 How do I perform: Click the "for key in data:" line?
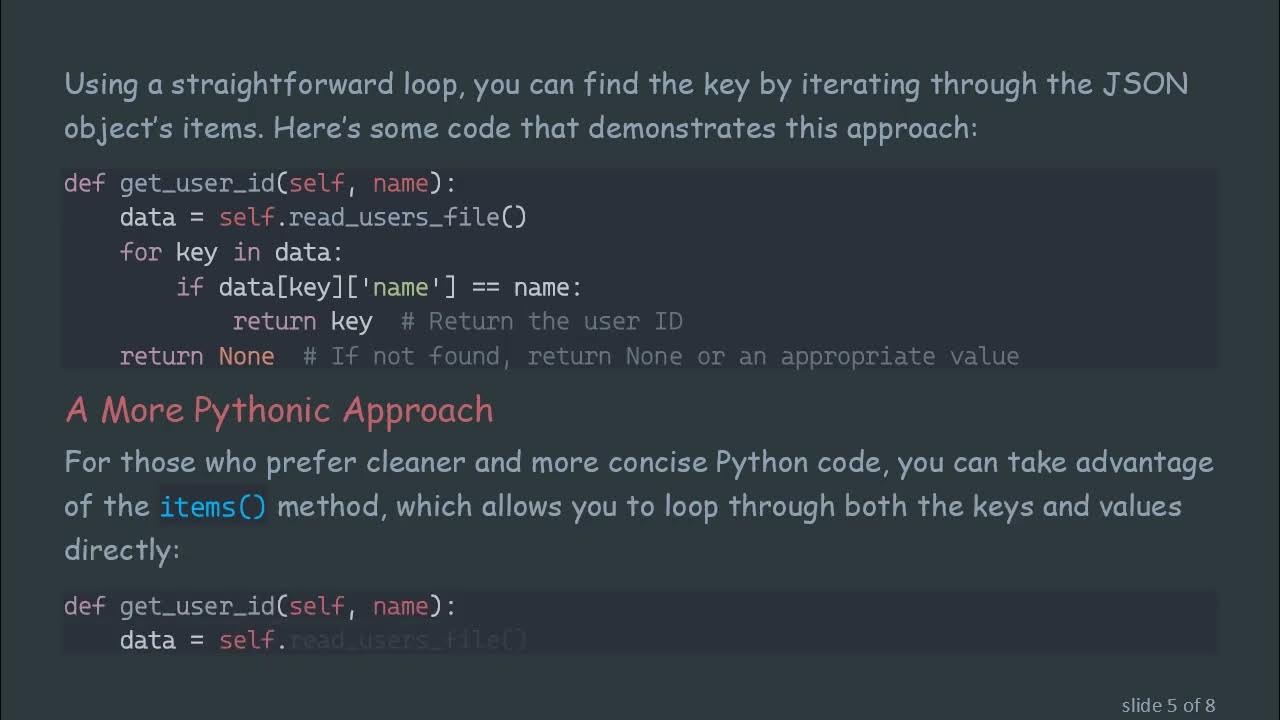tap(231, 252)
